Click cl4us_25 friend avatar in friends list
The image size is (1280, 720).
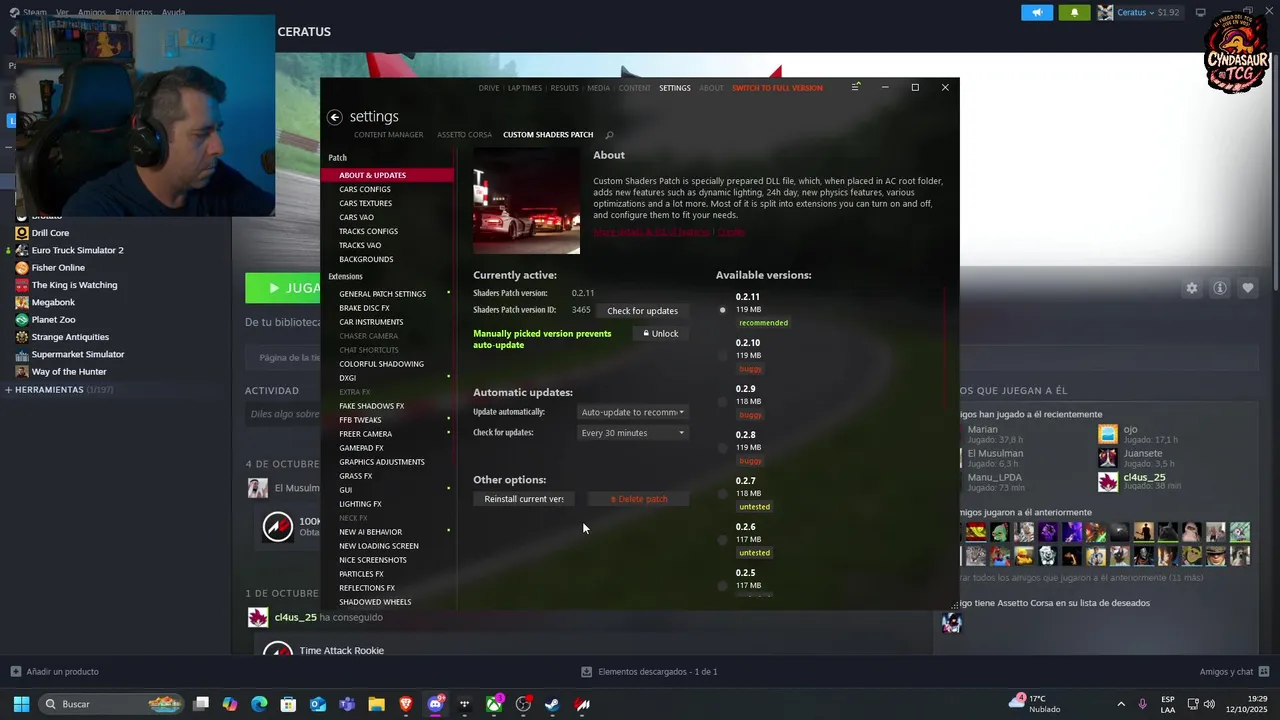tap(1107, 482)
